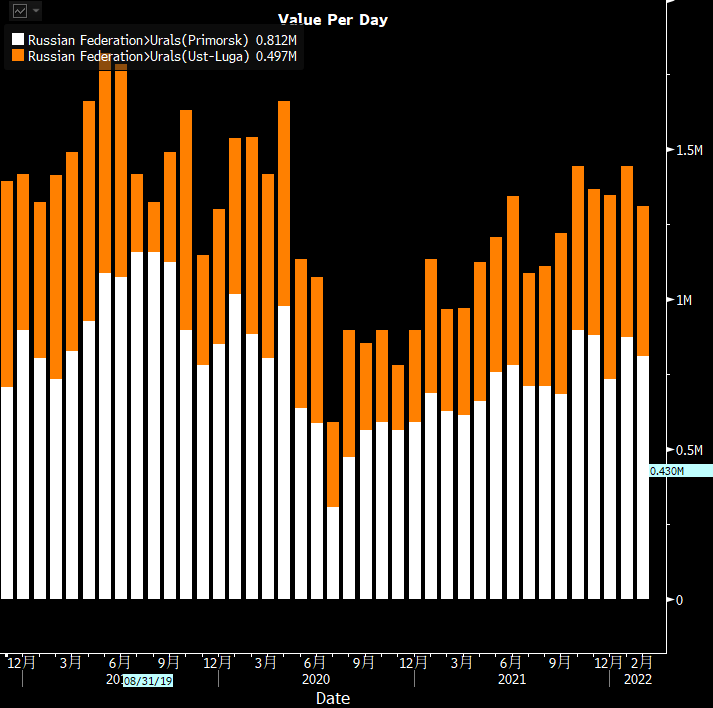Screen dimensions: 713x708
Task: Click the 'Value Per Day' chart title
Action: [333, 20]
